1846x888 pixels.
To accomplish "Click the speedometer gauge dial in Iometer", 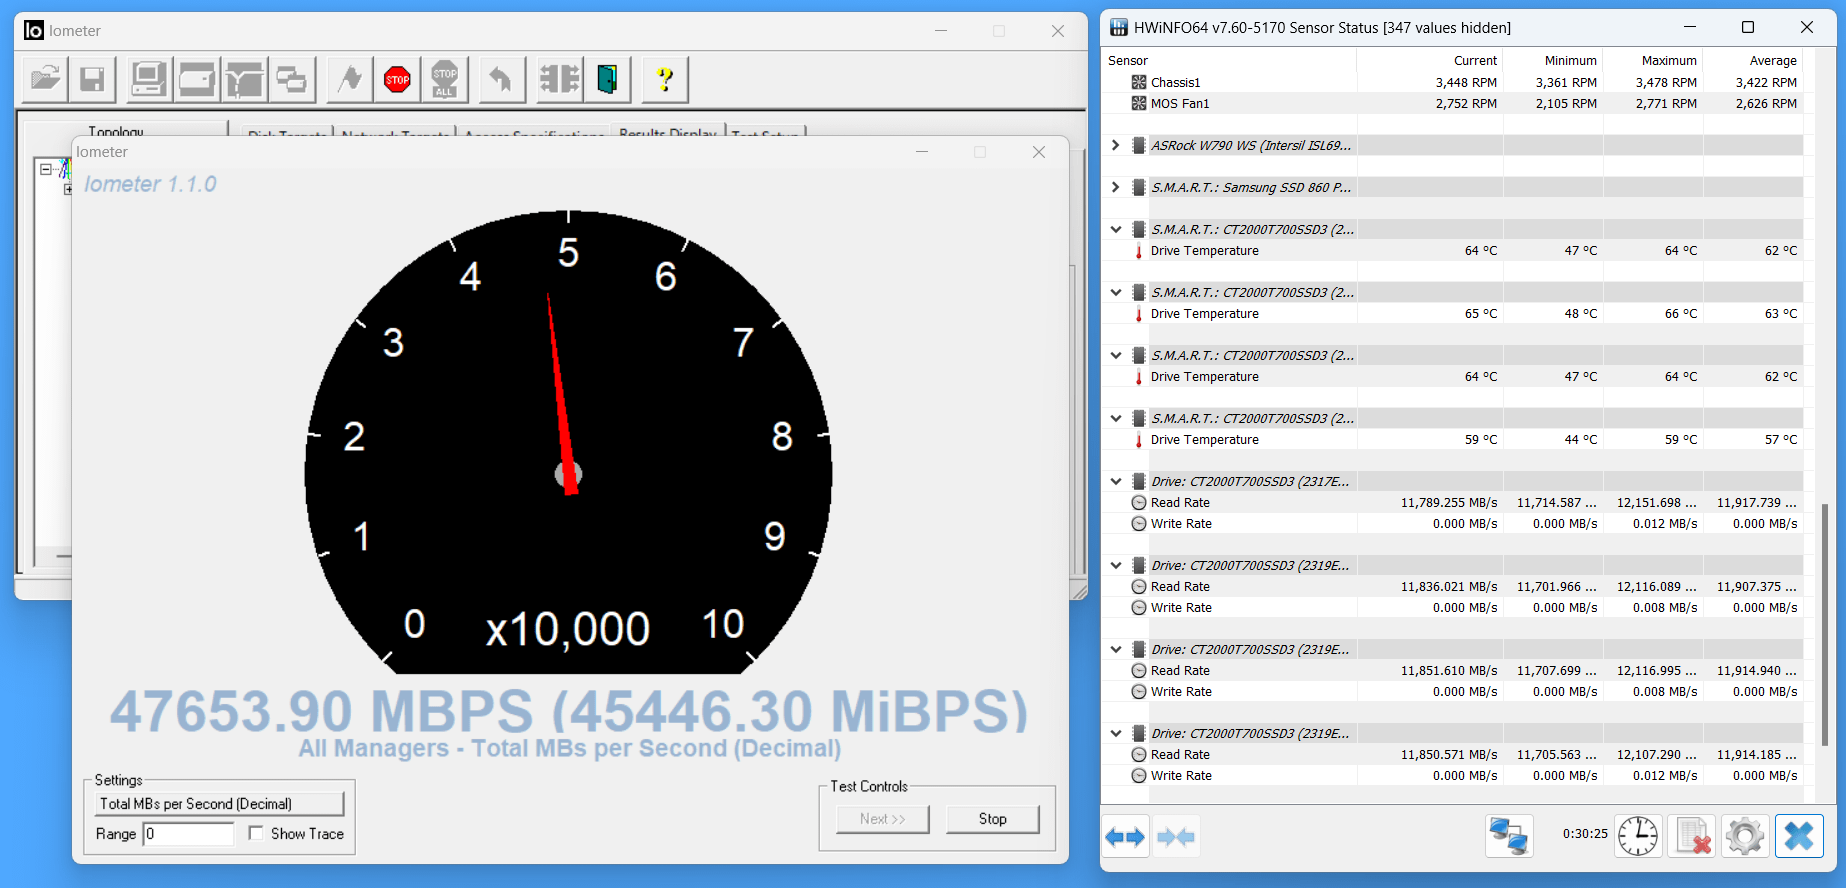I will (568, 441).
